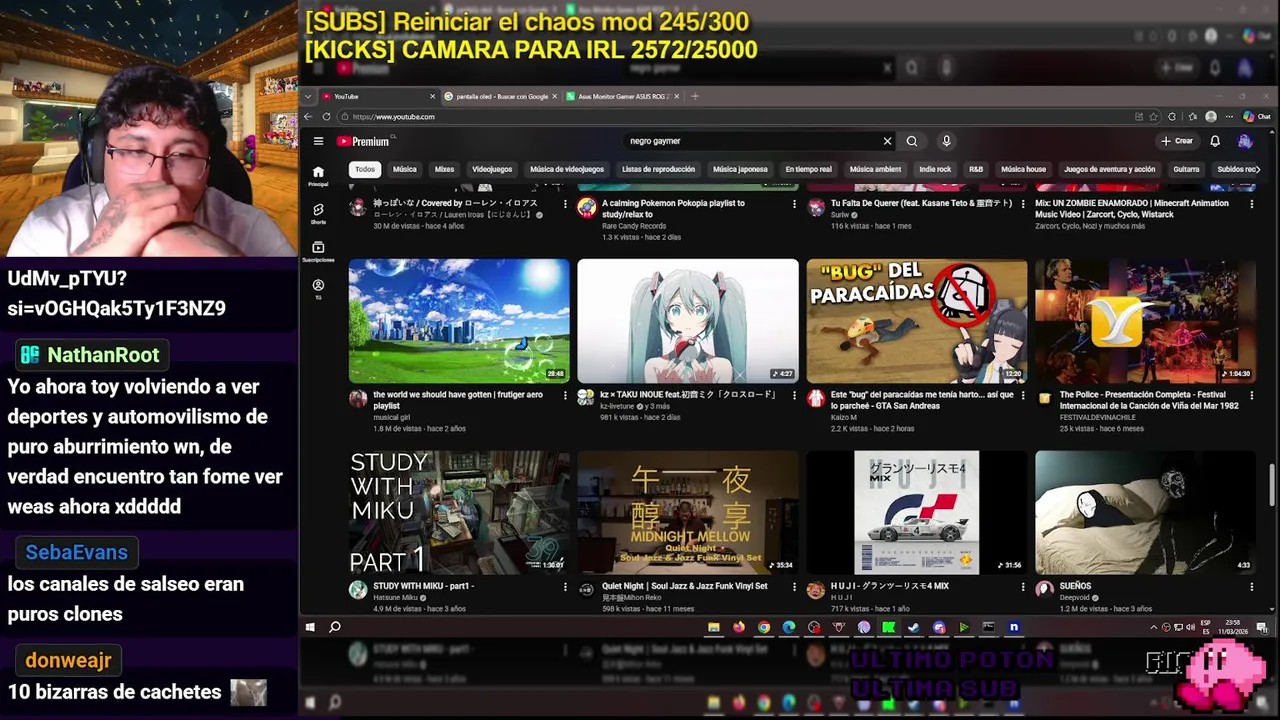
Task: Select the Indie rock chip
Action: pos(935,169)
